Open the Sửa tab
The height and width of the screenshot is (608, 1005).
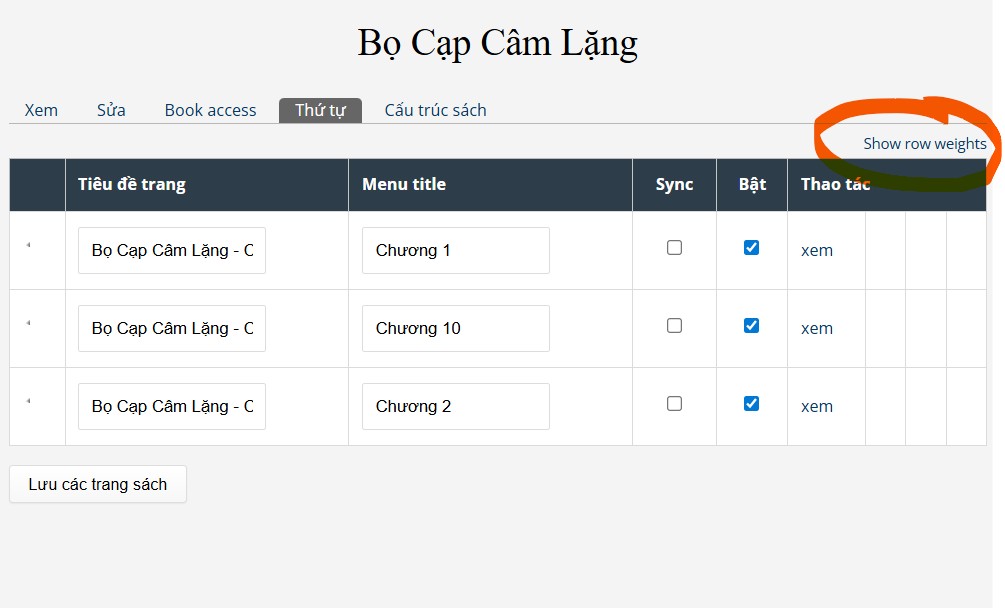111,110
